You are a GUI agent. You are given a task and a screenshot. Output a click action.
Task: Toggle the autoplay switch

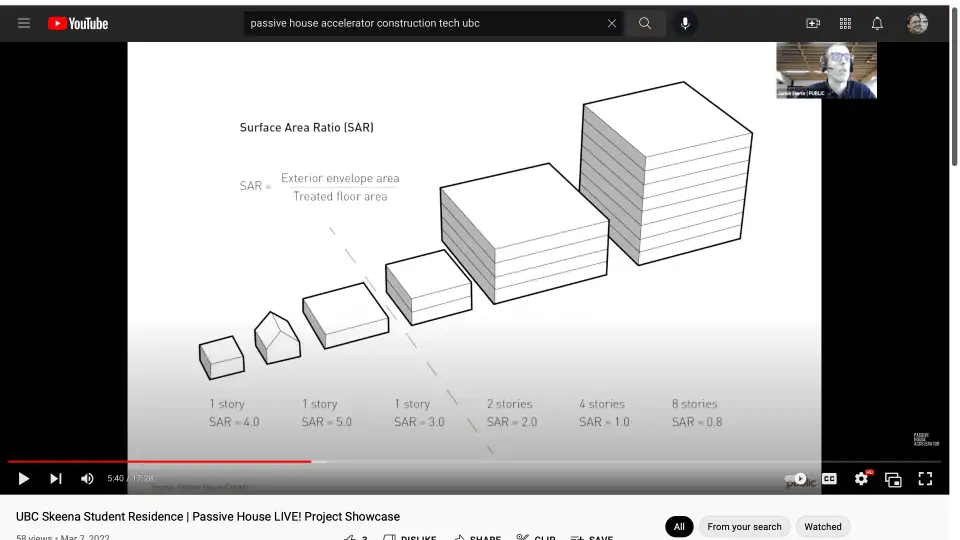point(796,479)
